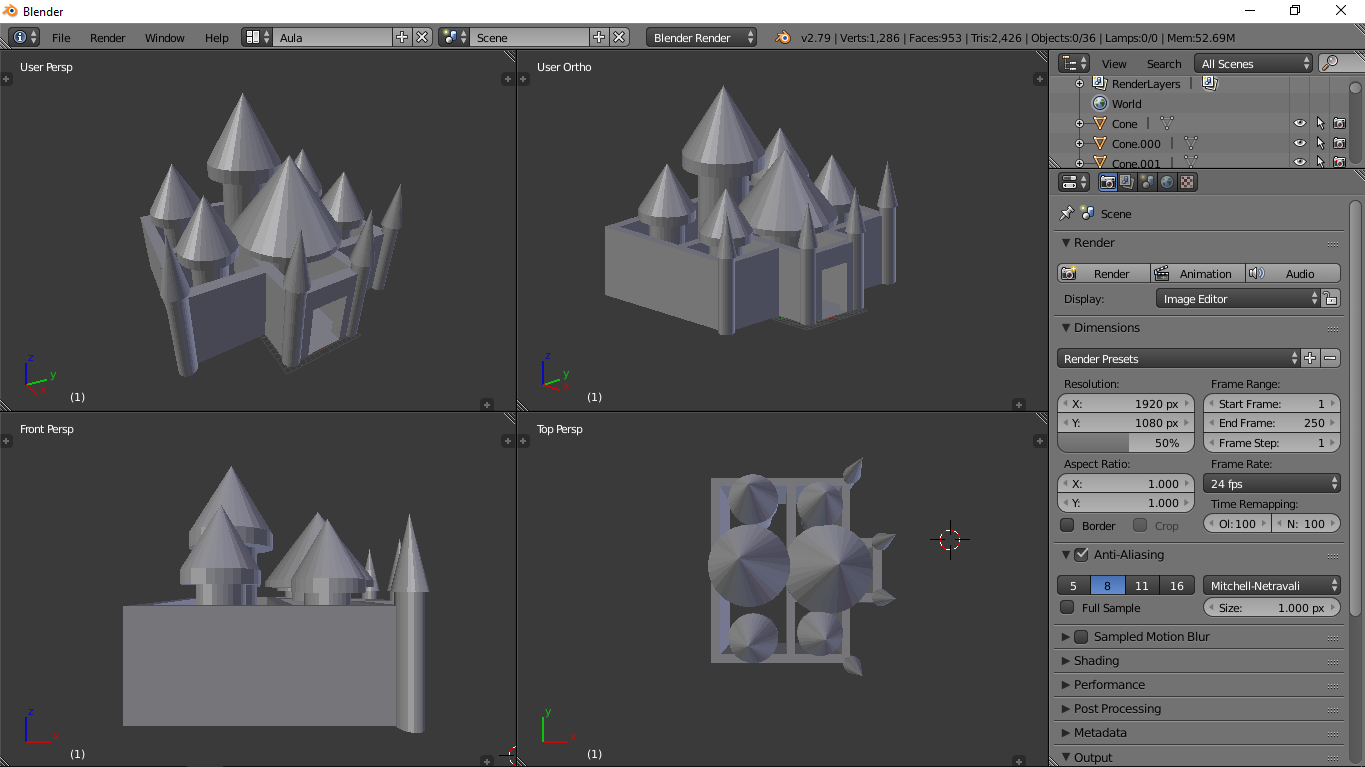Viewport: 1365px width, 767px height.
Task: Open the Image Editor display dropdown
Action: pyautogui.click(x=1238, y=299)
